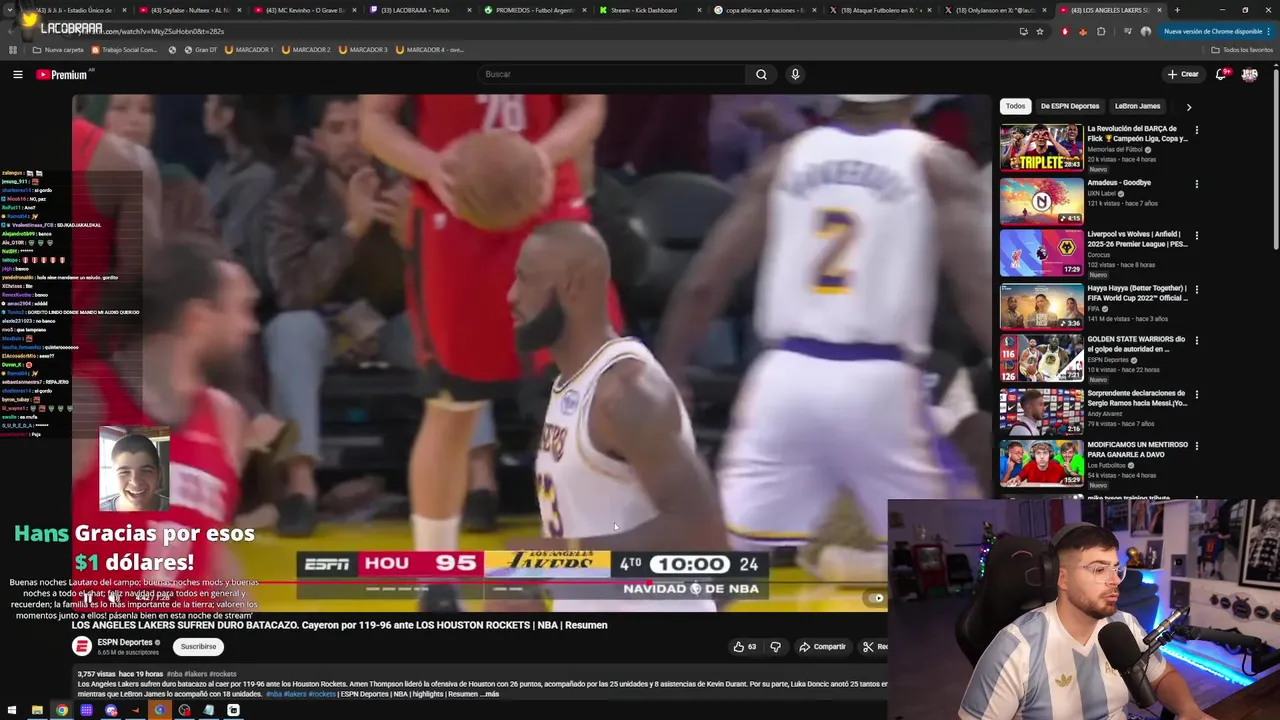1280x720 pixels.
Task: Click into the Buscar search field
Action: (612, 74)
